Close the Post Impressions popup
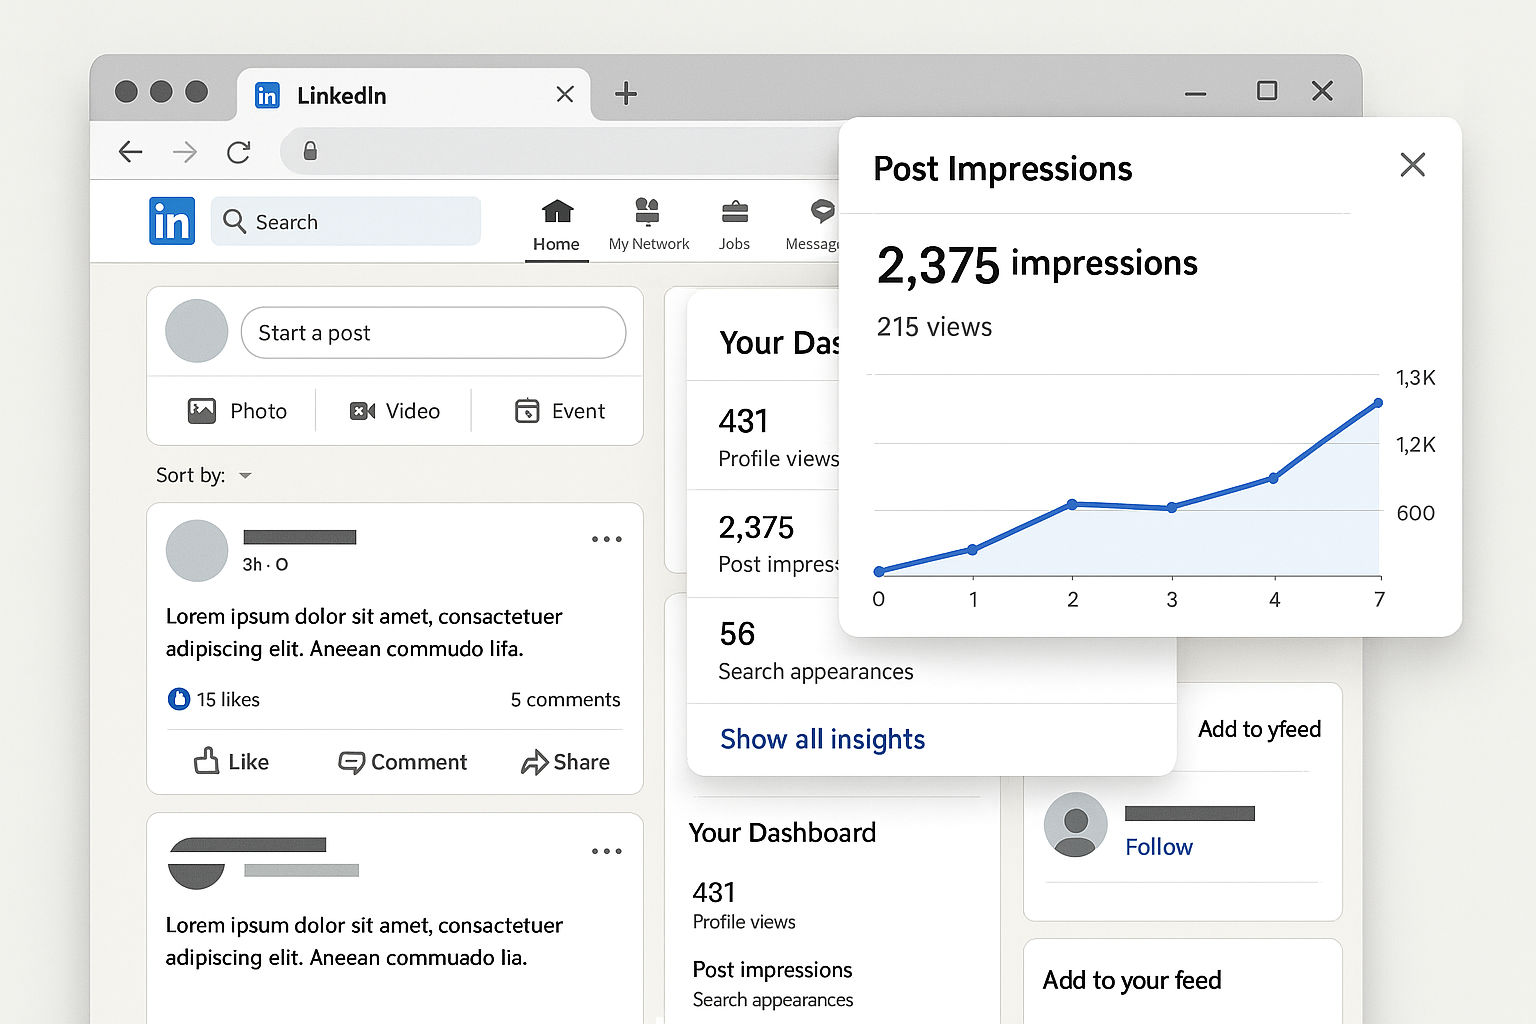Image resolution: width=1536 pixels, height=1024 pixels. [1412, 165]
